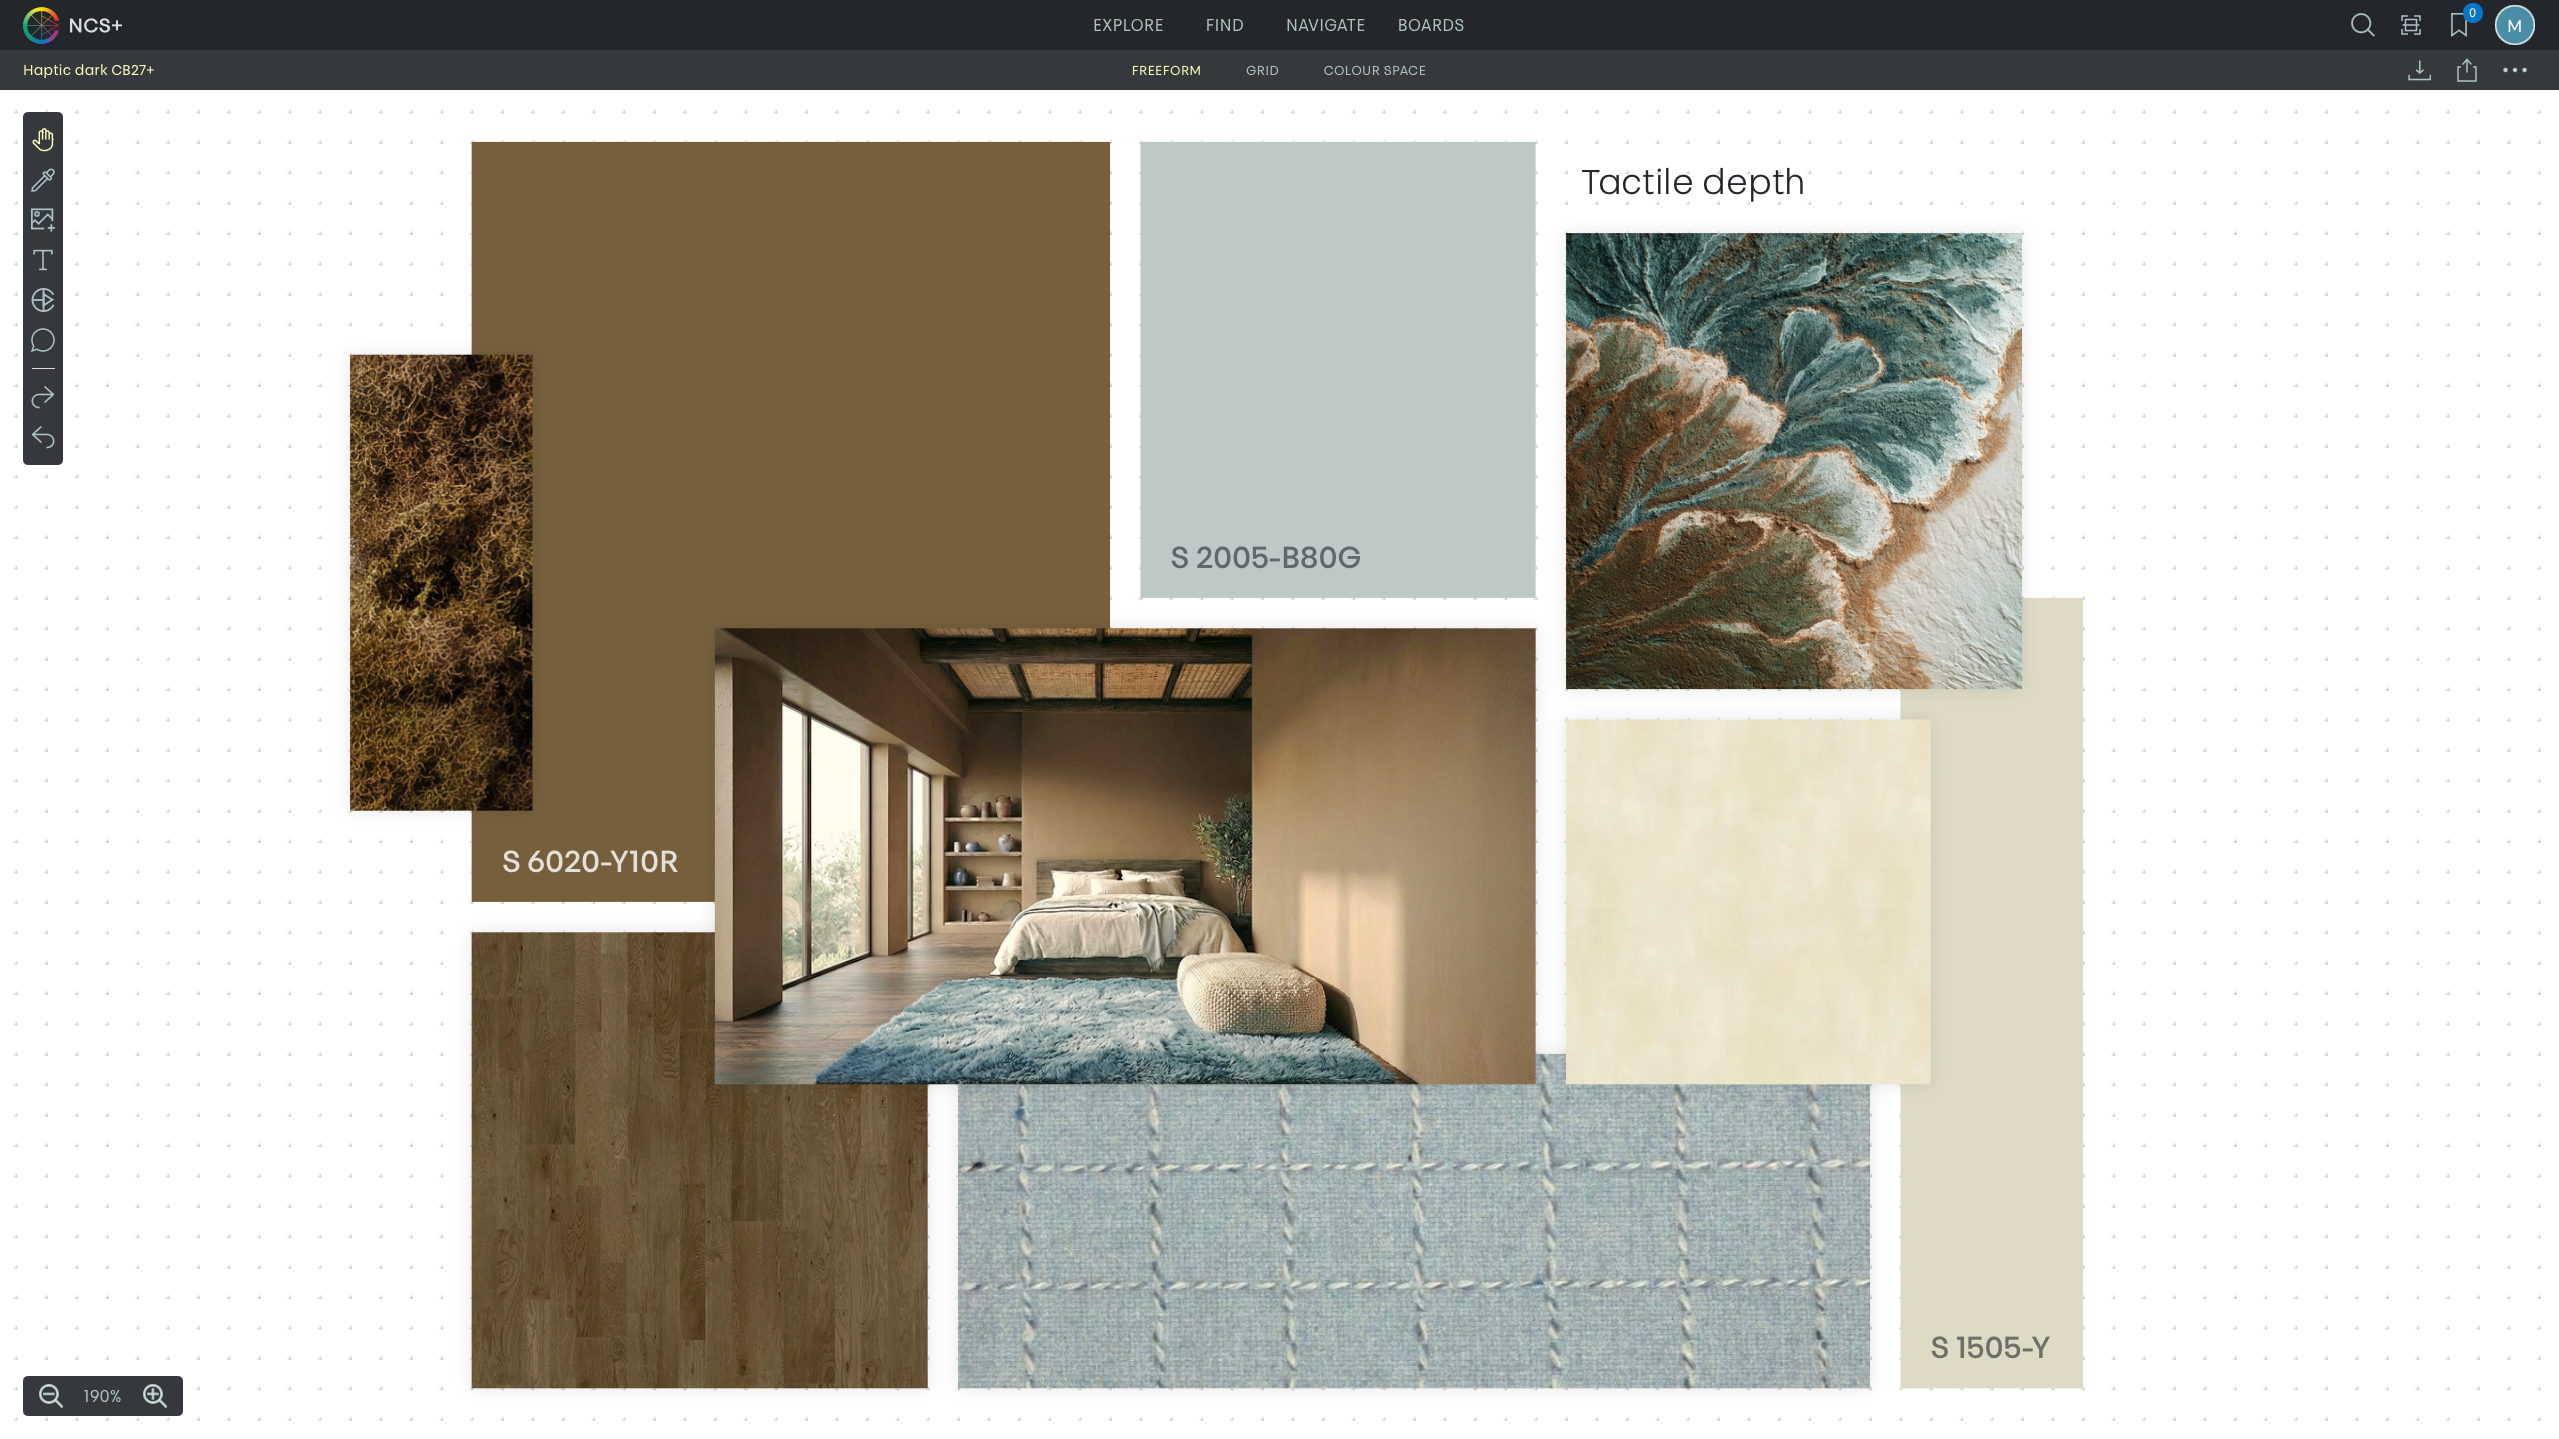Click the NCS+ logo
2559x1439 pixels.
click(x=72, y=25)
